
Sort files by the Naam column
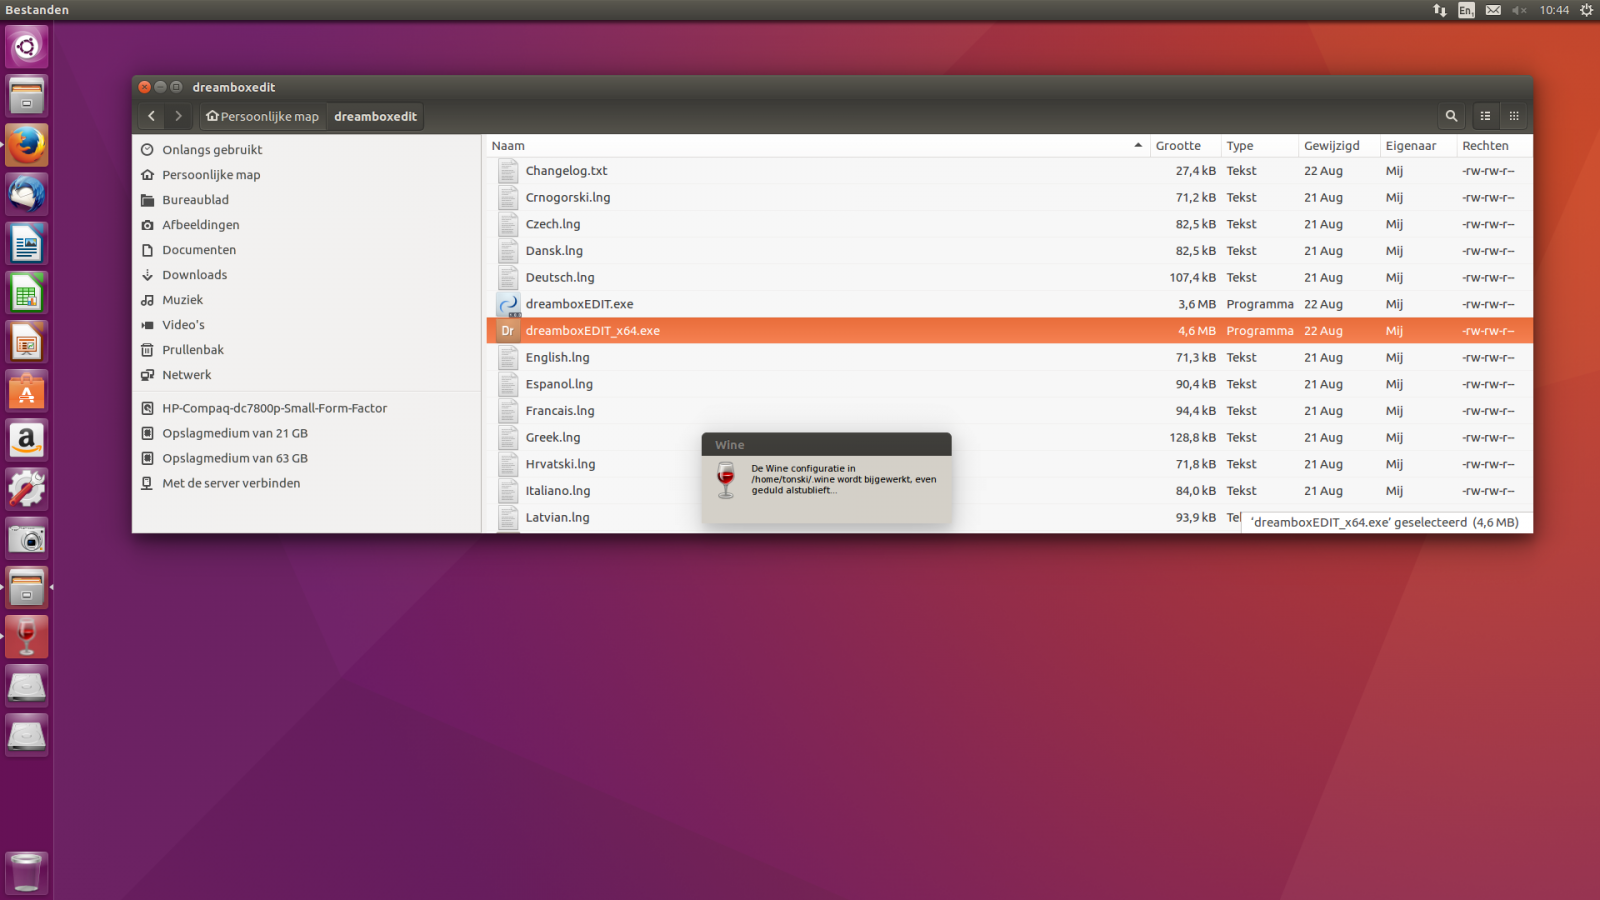(508, 146)
